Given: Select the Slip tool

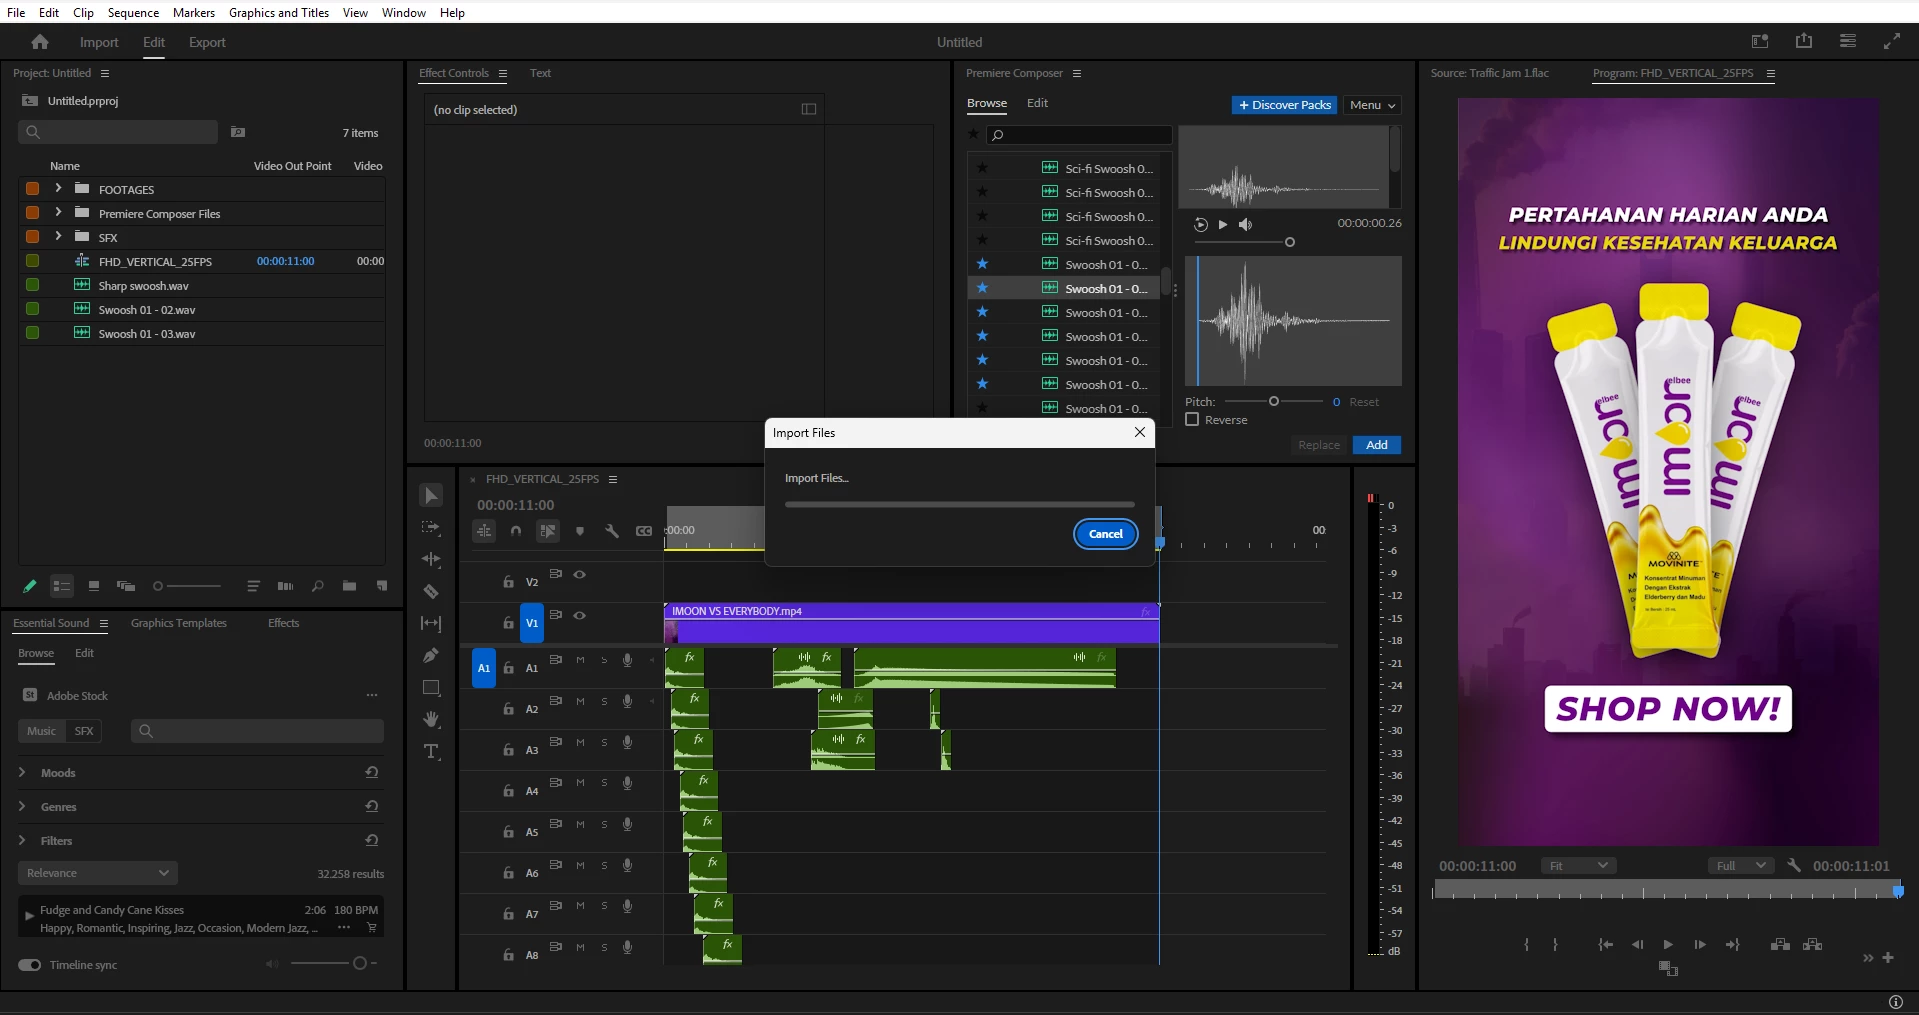Looking at the screenshot, I should click(x=431, y=624).
